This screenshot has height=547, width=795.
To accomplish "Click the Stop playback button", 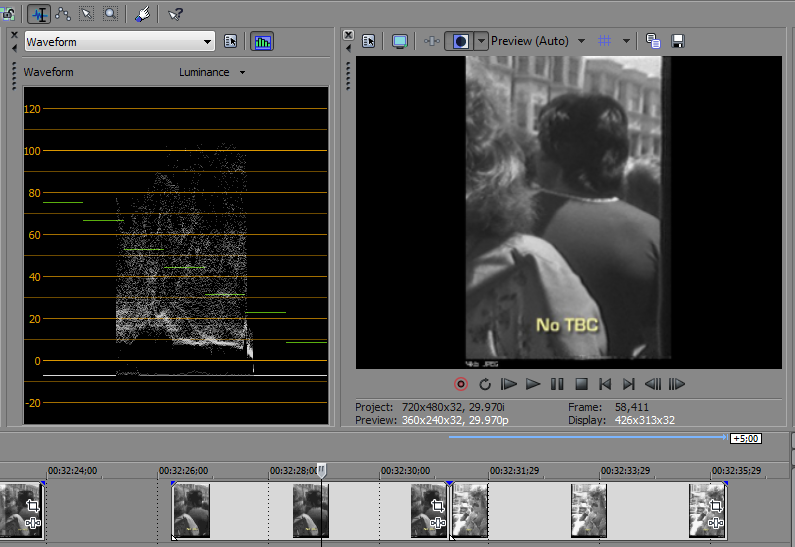I will point(580,384).
